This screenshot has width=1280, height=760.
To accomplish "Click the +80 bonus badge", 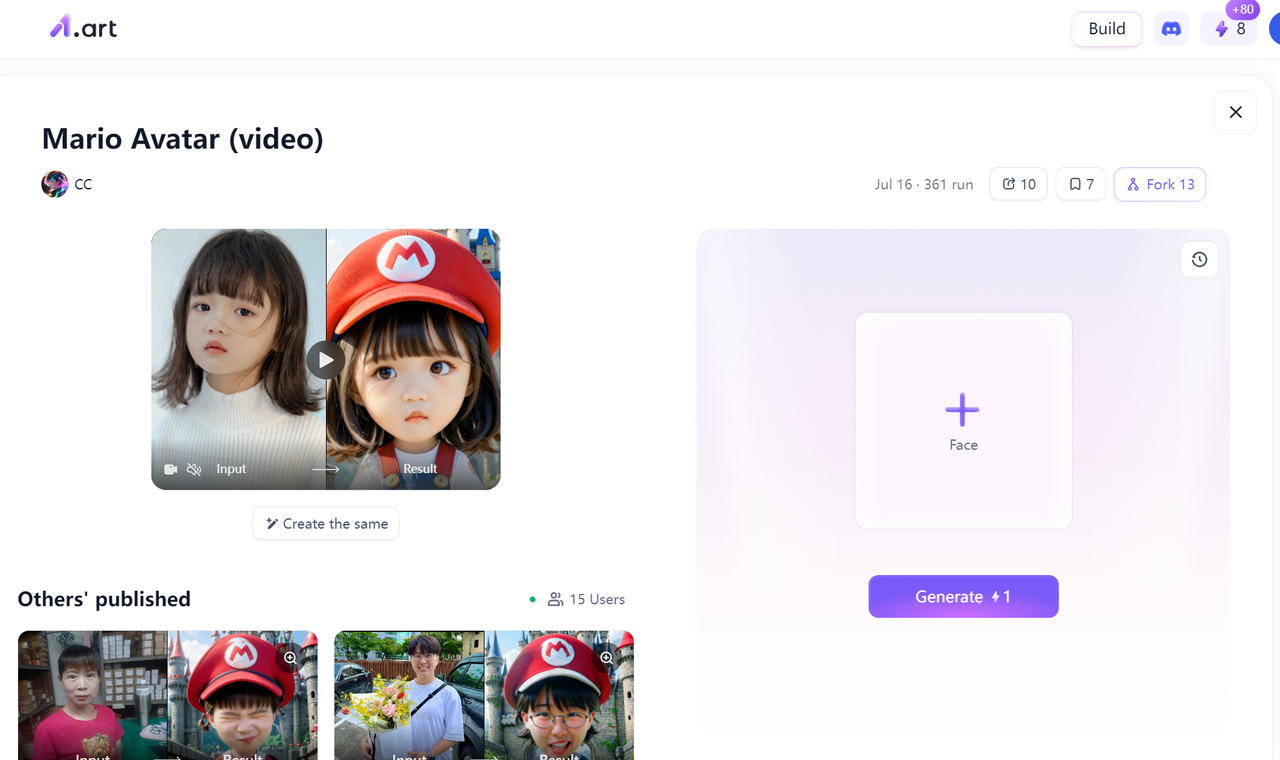I will pos(1243,9).
